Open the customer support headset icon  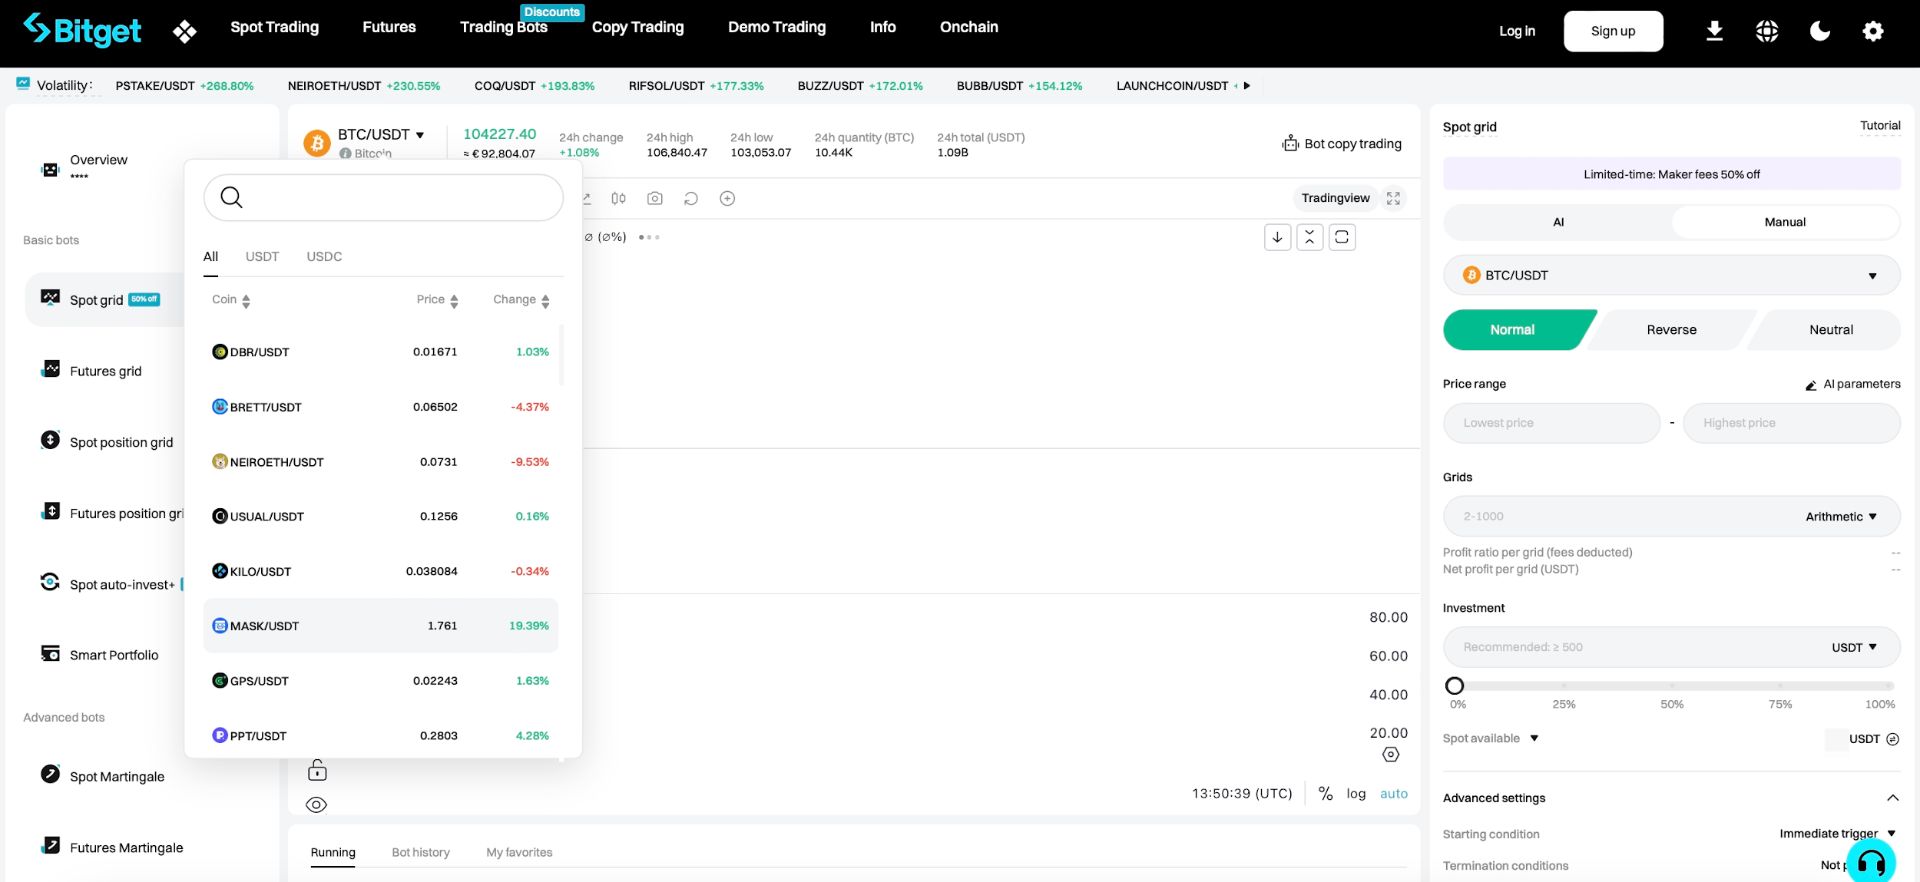pos(1871,862)
